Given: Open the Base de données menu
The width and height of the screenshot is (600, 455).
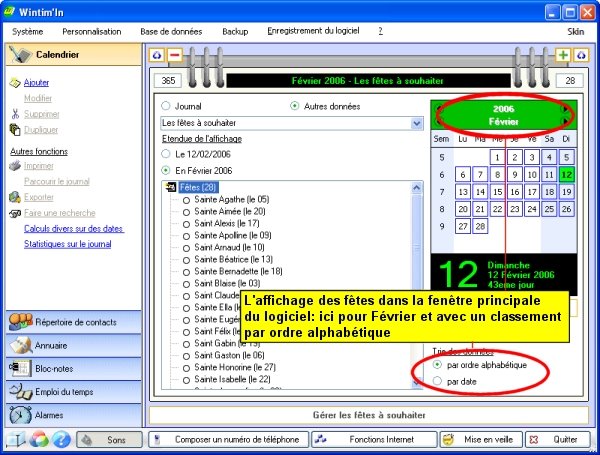Looking at the screenshot, I should [171, 31].
